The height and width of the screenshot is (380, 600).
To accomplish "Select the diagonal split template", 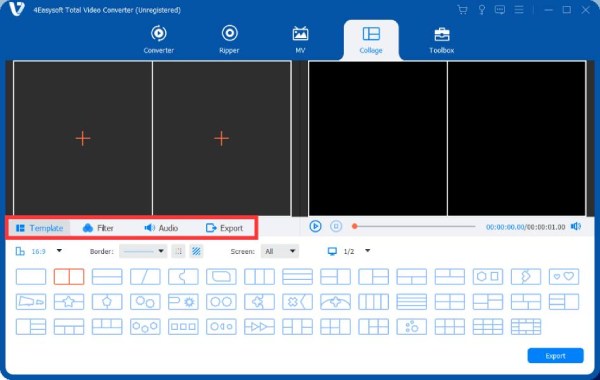I will point(145,277).
